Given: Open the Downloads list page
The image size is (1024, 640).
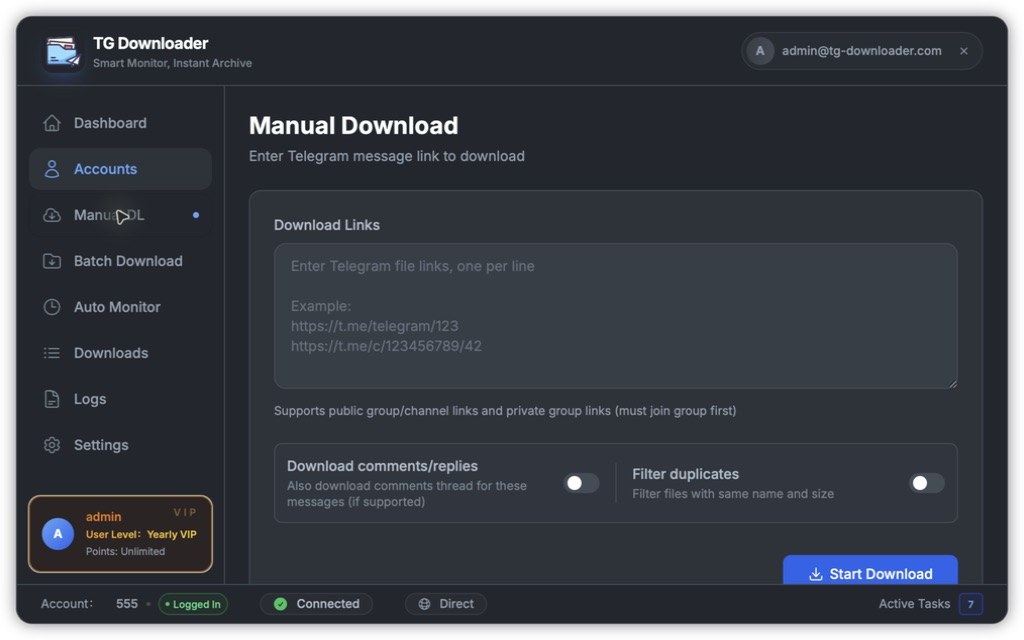Looking at the screenshot, I should 120,353.
